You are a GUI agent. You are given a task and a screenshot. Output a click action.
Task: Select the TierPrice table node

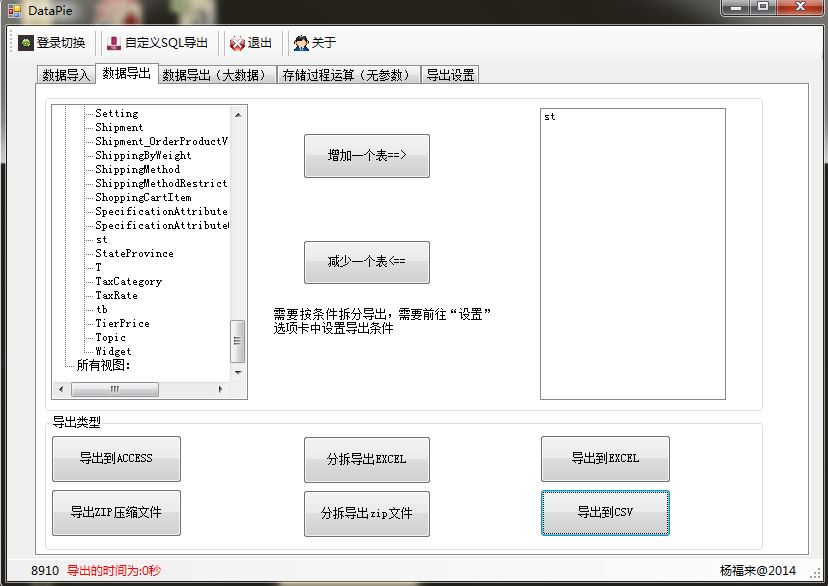click(122, 324)
